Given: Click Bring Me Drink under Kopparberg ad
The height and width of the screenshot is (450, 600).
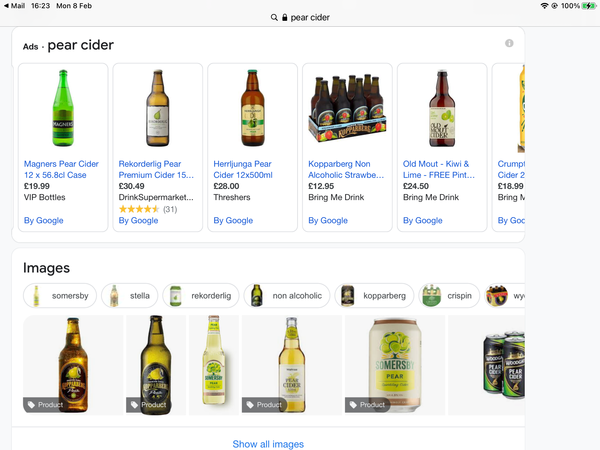Looking at the screenshot, I should point(336,197).
